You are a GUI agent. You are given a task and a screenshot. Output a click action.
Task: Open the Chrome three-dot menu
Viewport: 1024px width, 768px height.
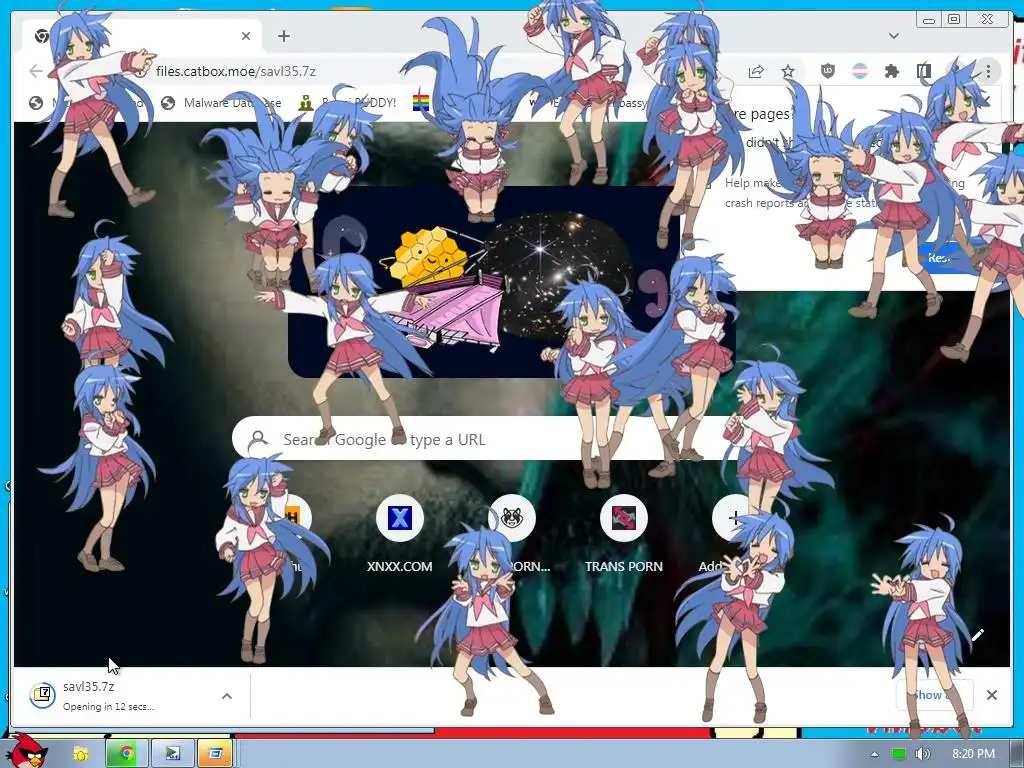[988, 71]
